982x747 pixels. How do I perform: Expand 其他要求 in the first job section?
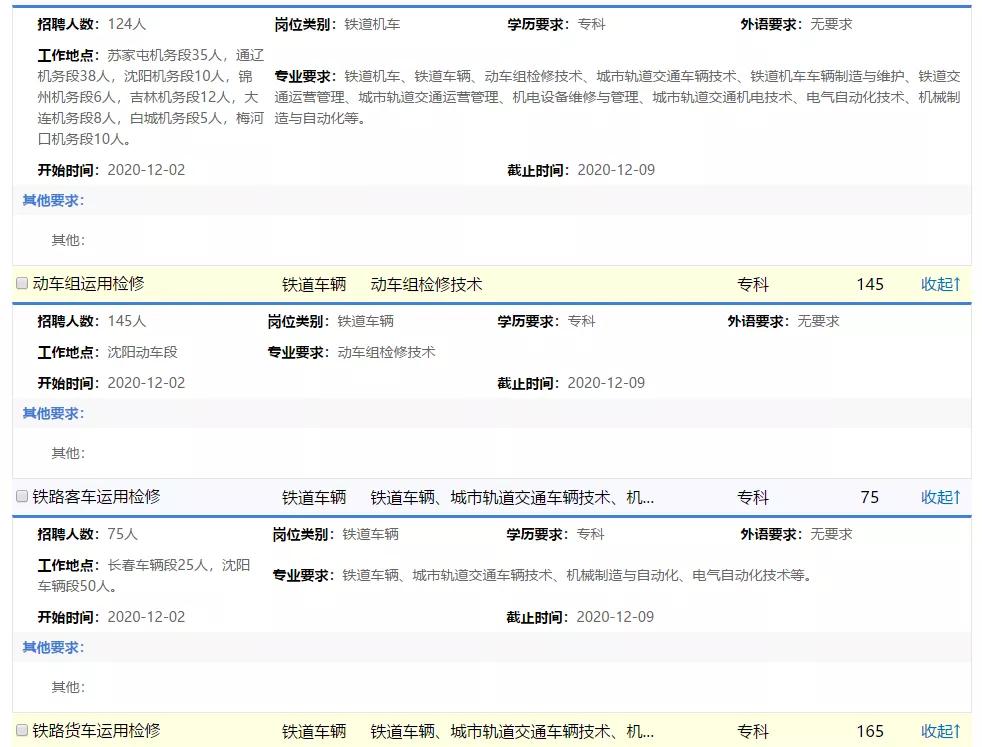tap(40, 200)
